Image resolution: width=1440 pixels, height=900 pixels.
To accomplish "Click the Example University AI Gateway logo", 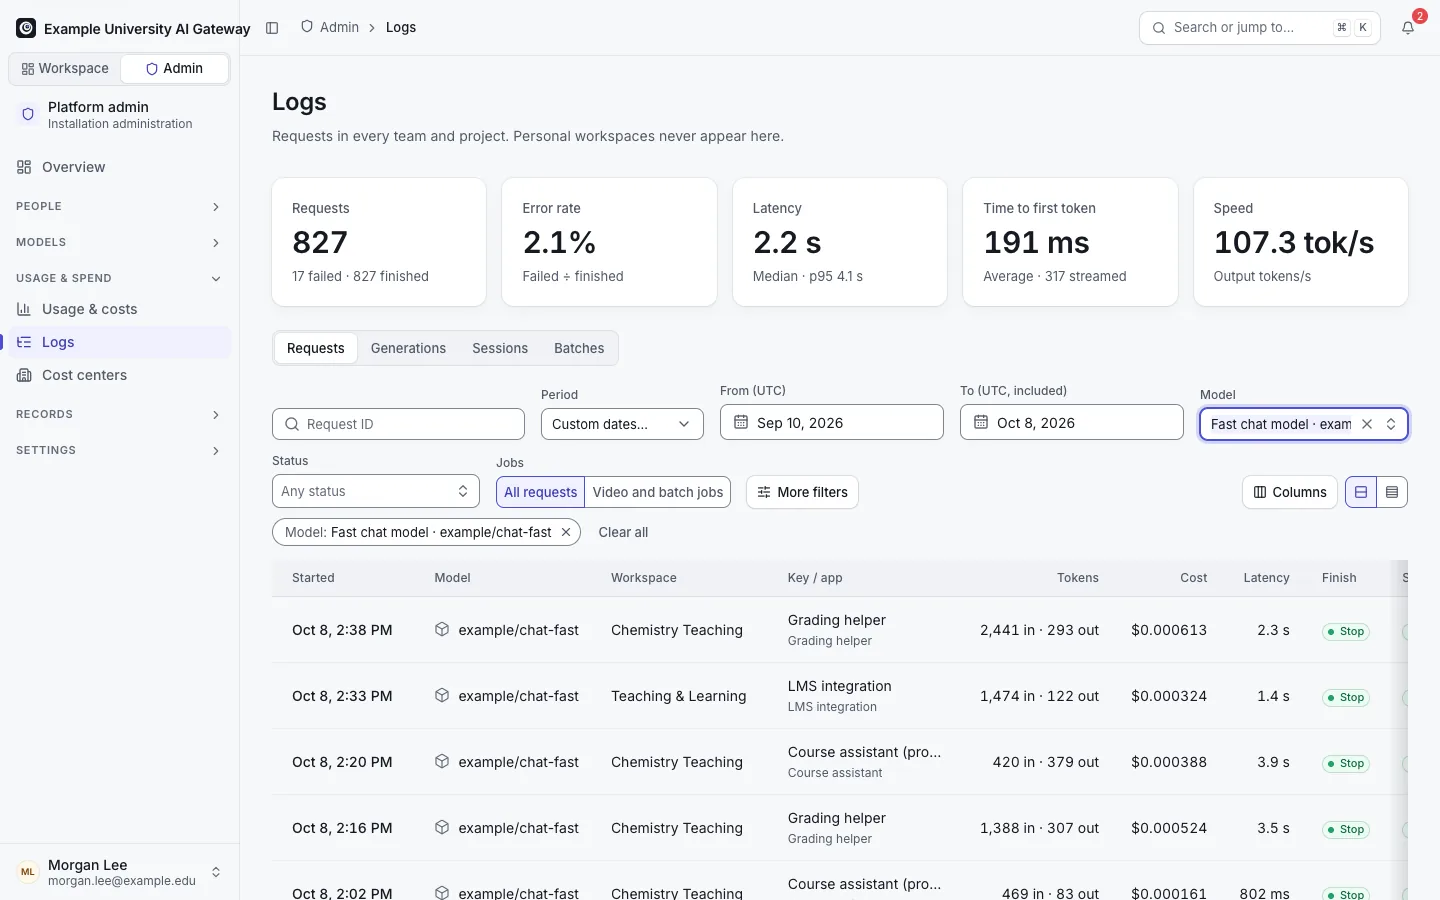I will (26, 28).
